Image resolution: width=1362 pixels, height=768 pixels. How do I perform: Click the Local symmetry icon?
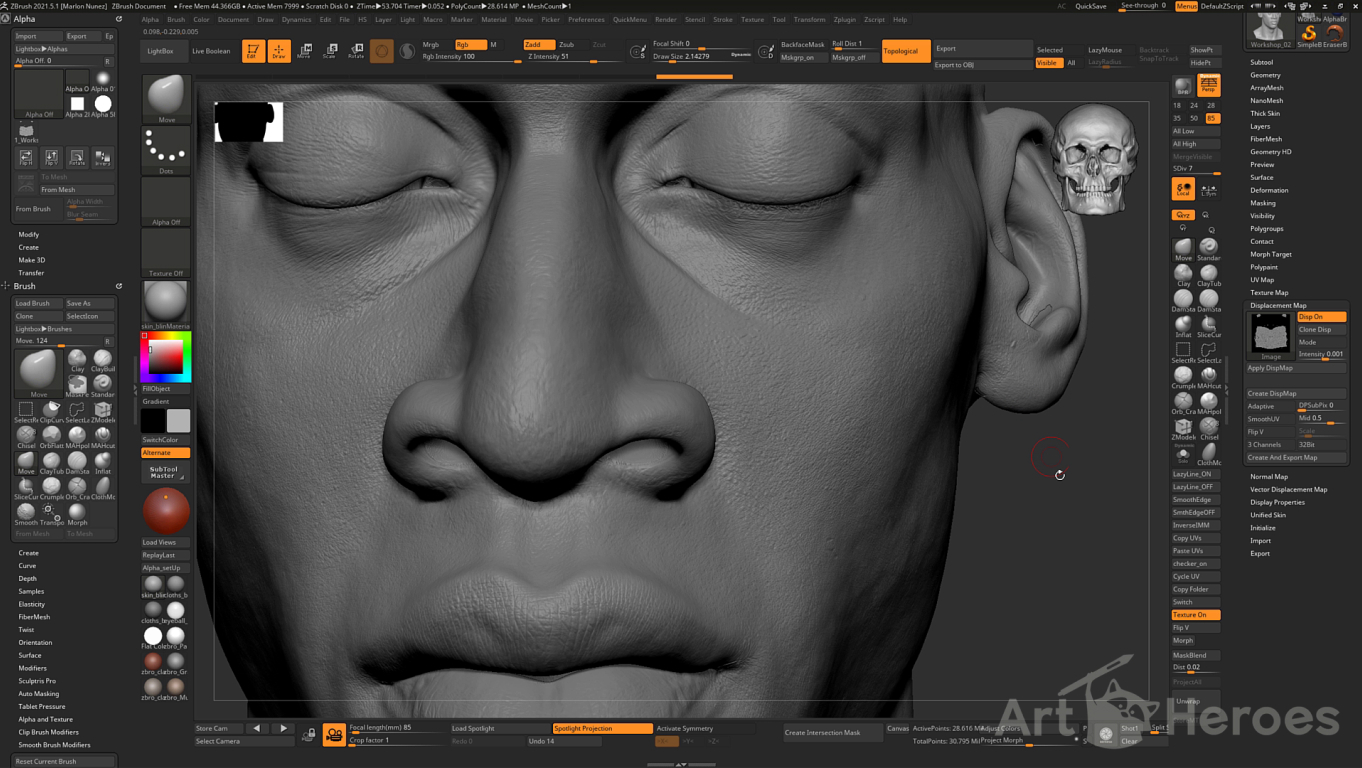coord(1183,190)
